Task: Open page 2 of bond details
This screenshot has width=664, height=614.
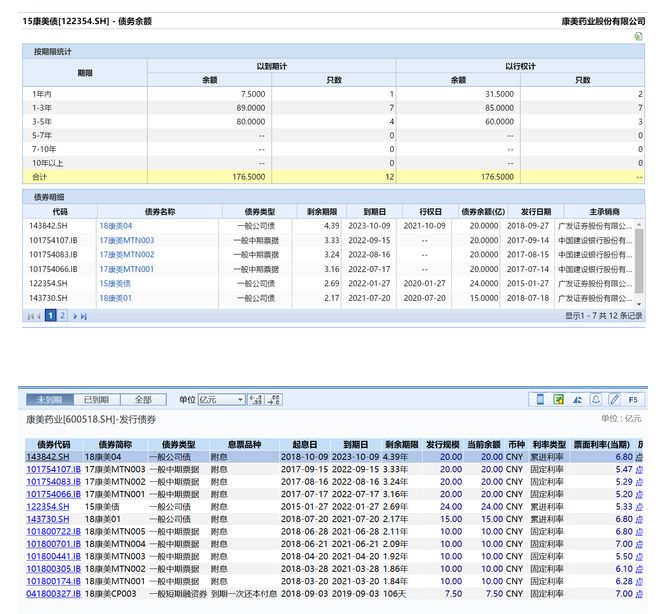Action: tap(62, 315)
